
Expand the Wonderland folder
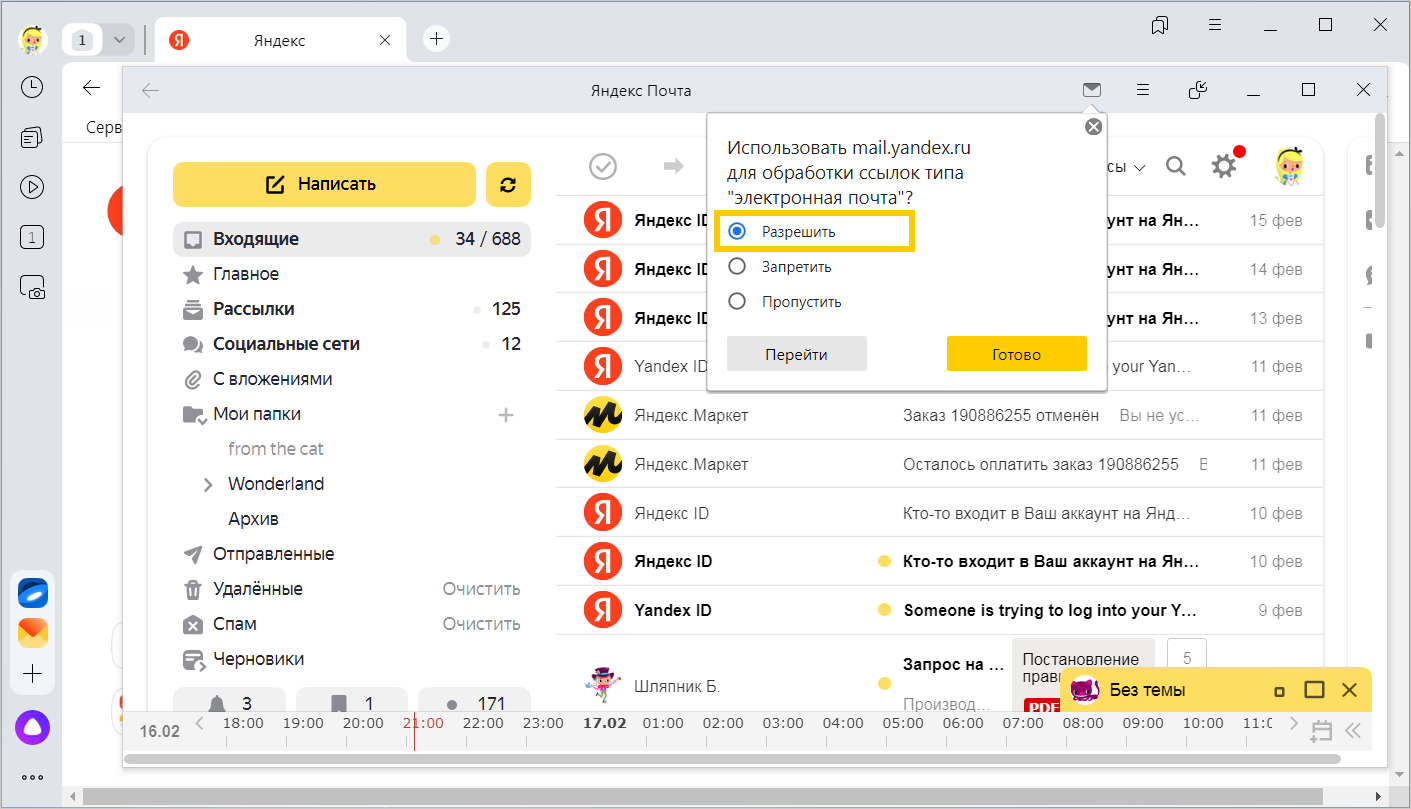[x=208, y=484]
